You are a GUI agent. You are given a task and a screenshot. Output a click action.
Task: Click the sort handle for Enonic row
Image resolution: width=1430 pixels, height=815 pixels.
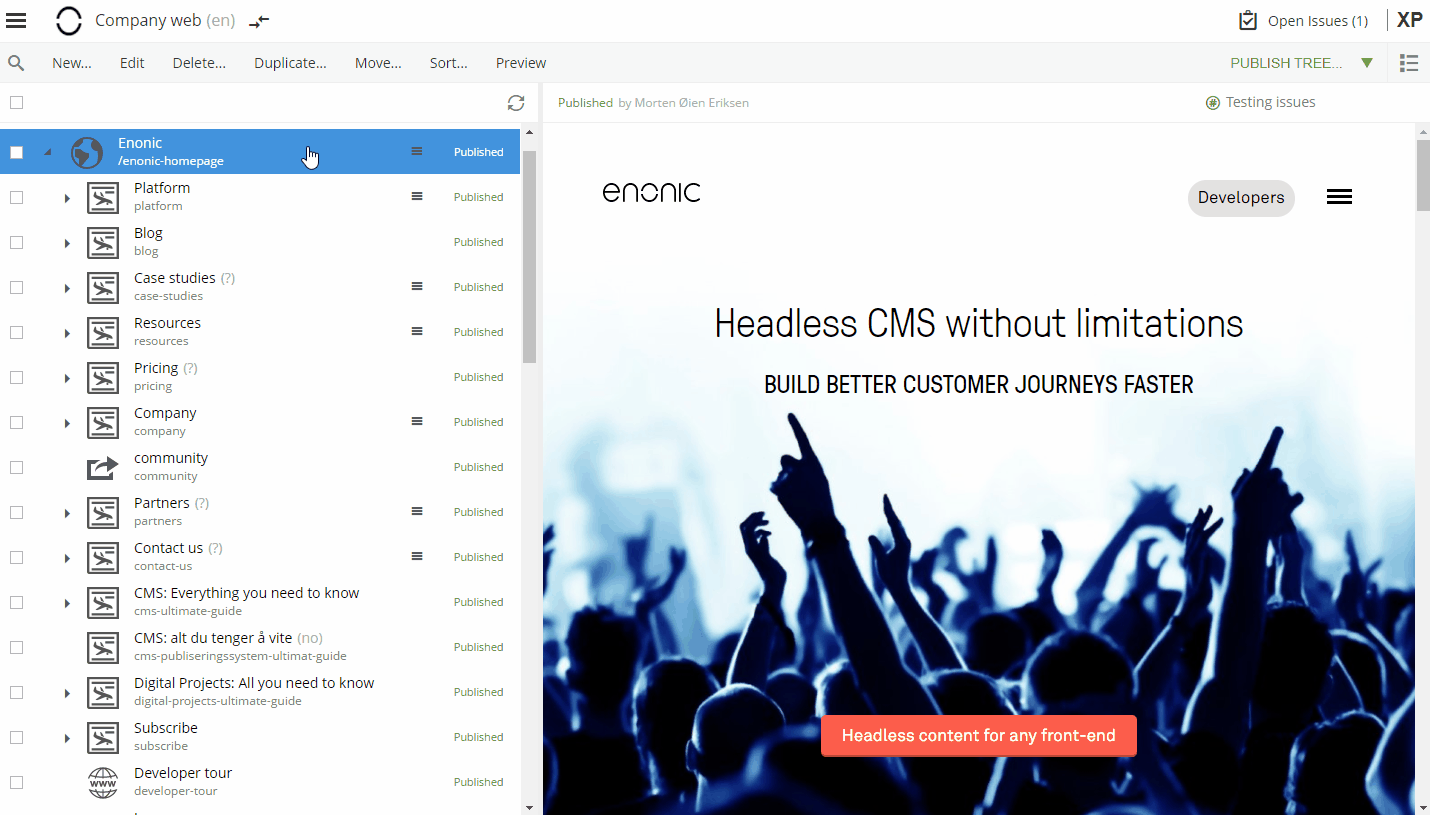(x=417, y=151)
